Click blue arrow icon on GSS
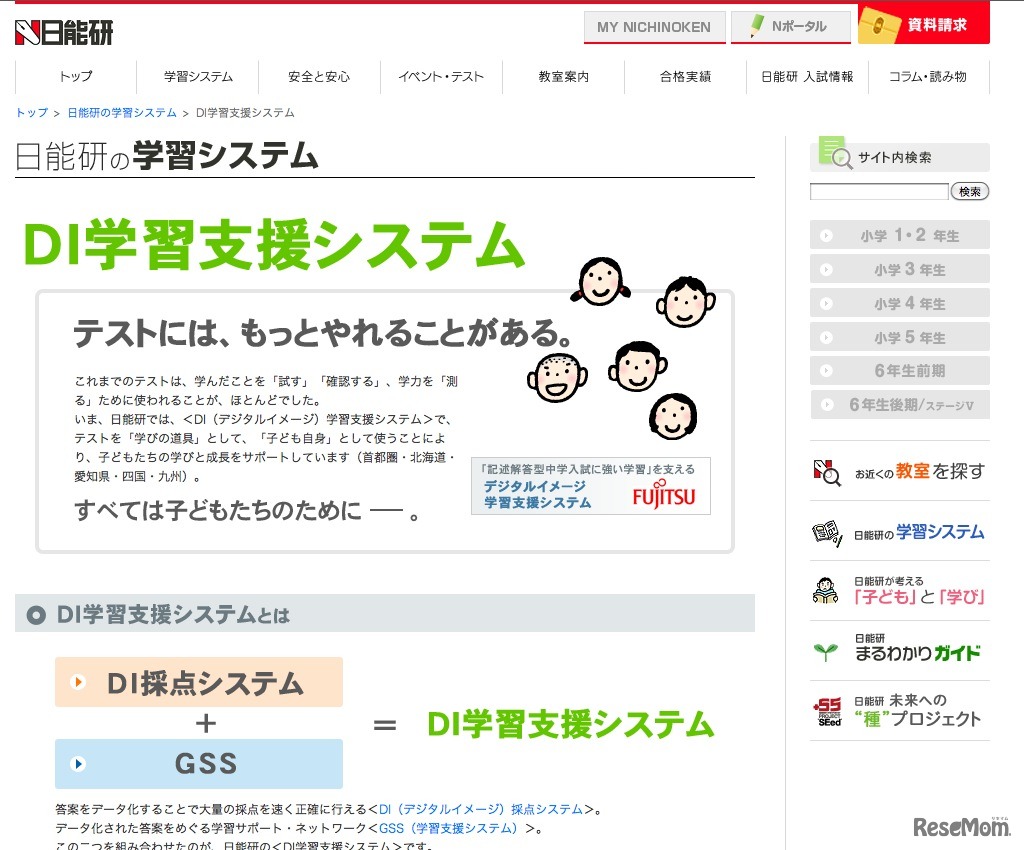The height and width of the screenshot is (850, 1024). (78, 764)
